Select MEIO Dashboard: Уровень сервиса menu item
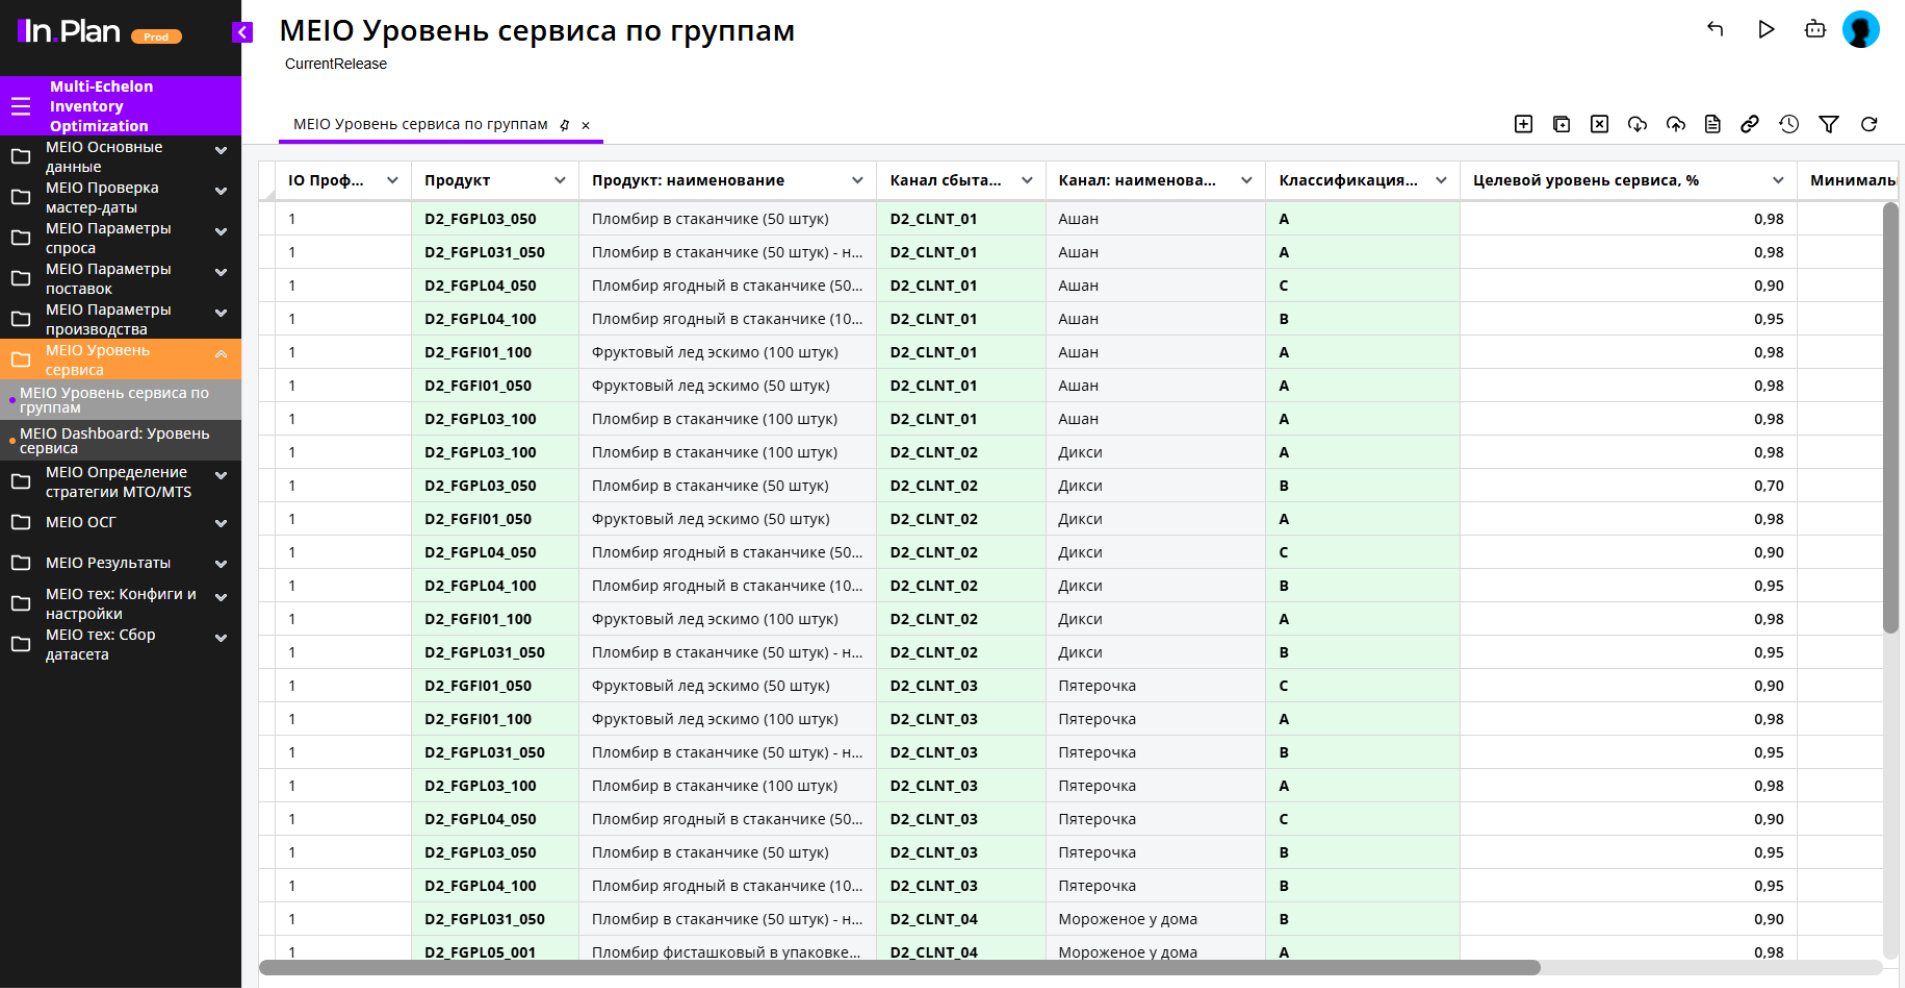This screenshot has width=1905, height=988. click(x=115, y=440)
